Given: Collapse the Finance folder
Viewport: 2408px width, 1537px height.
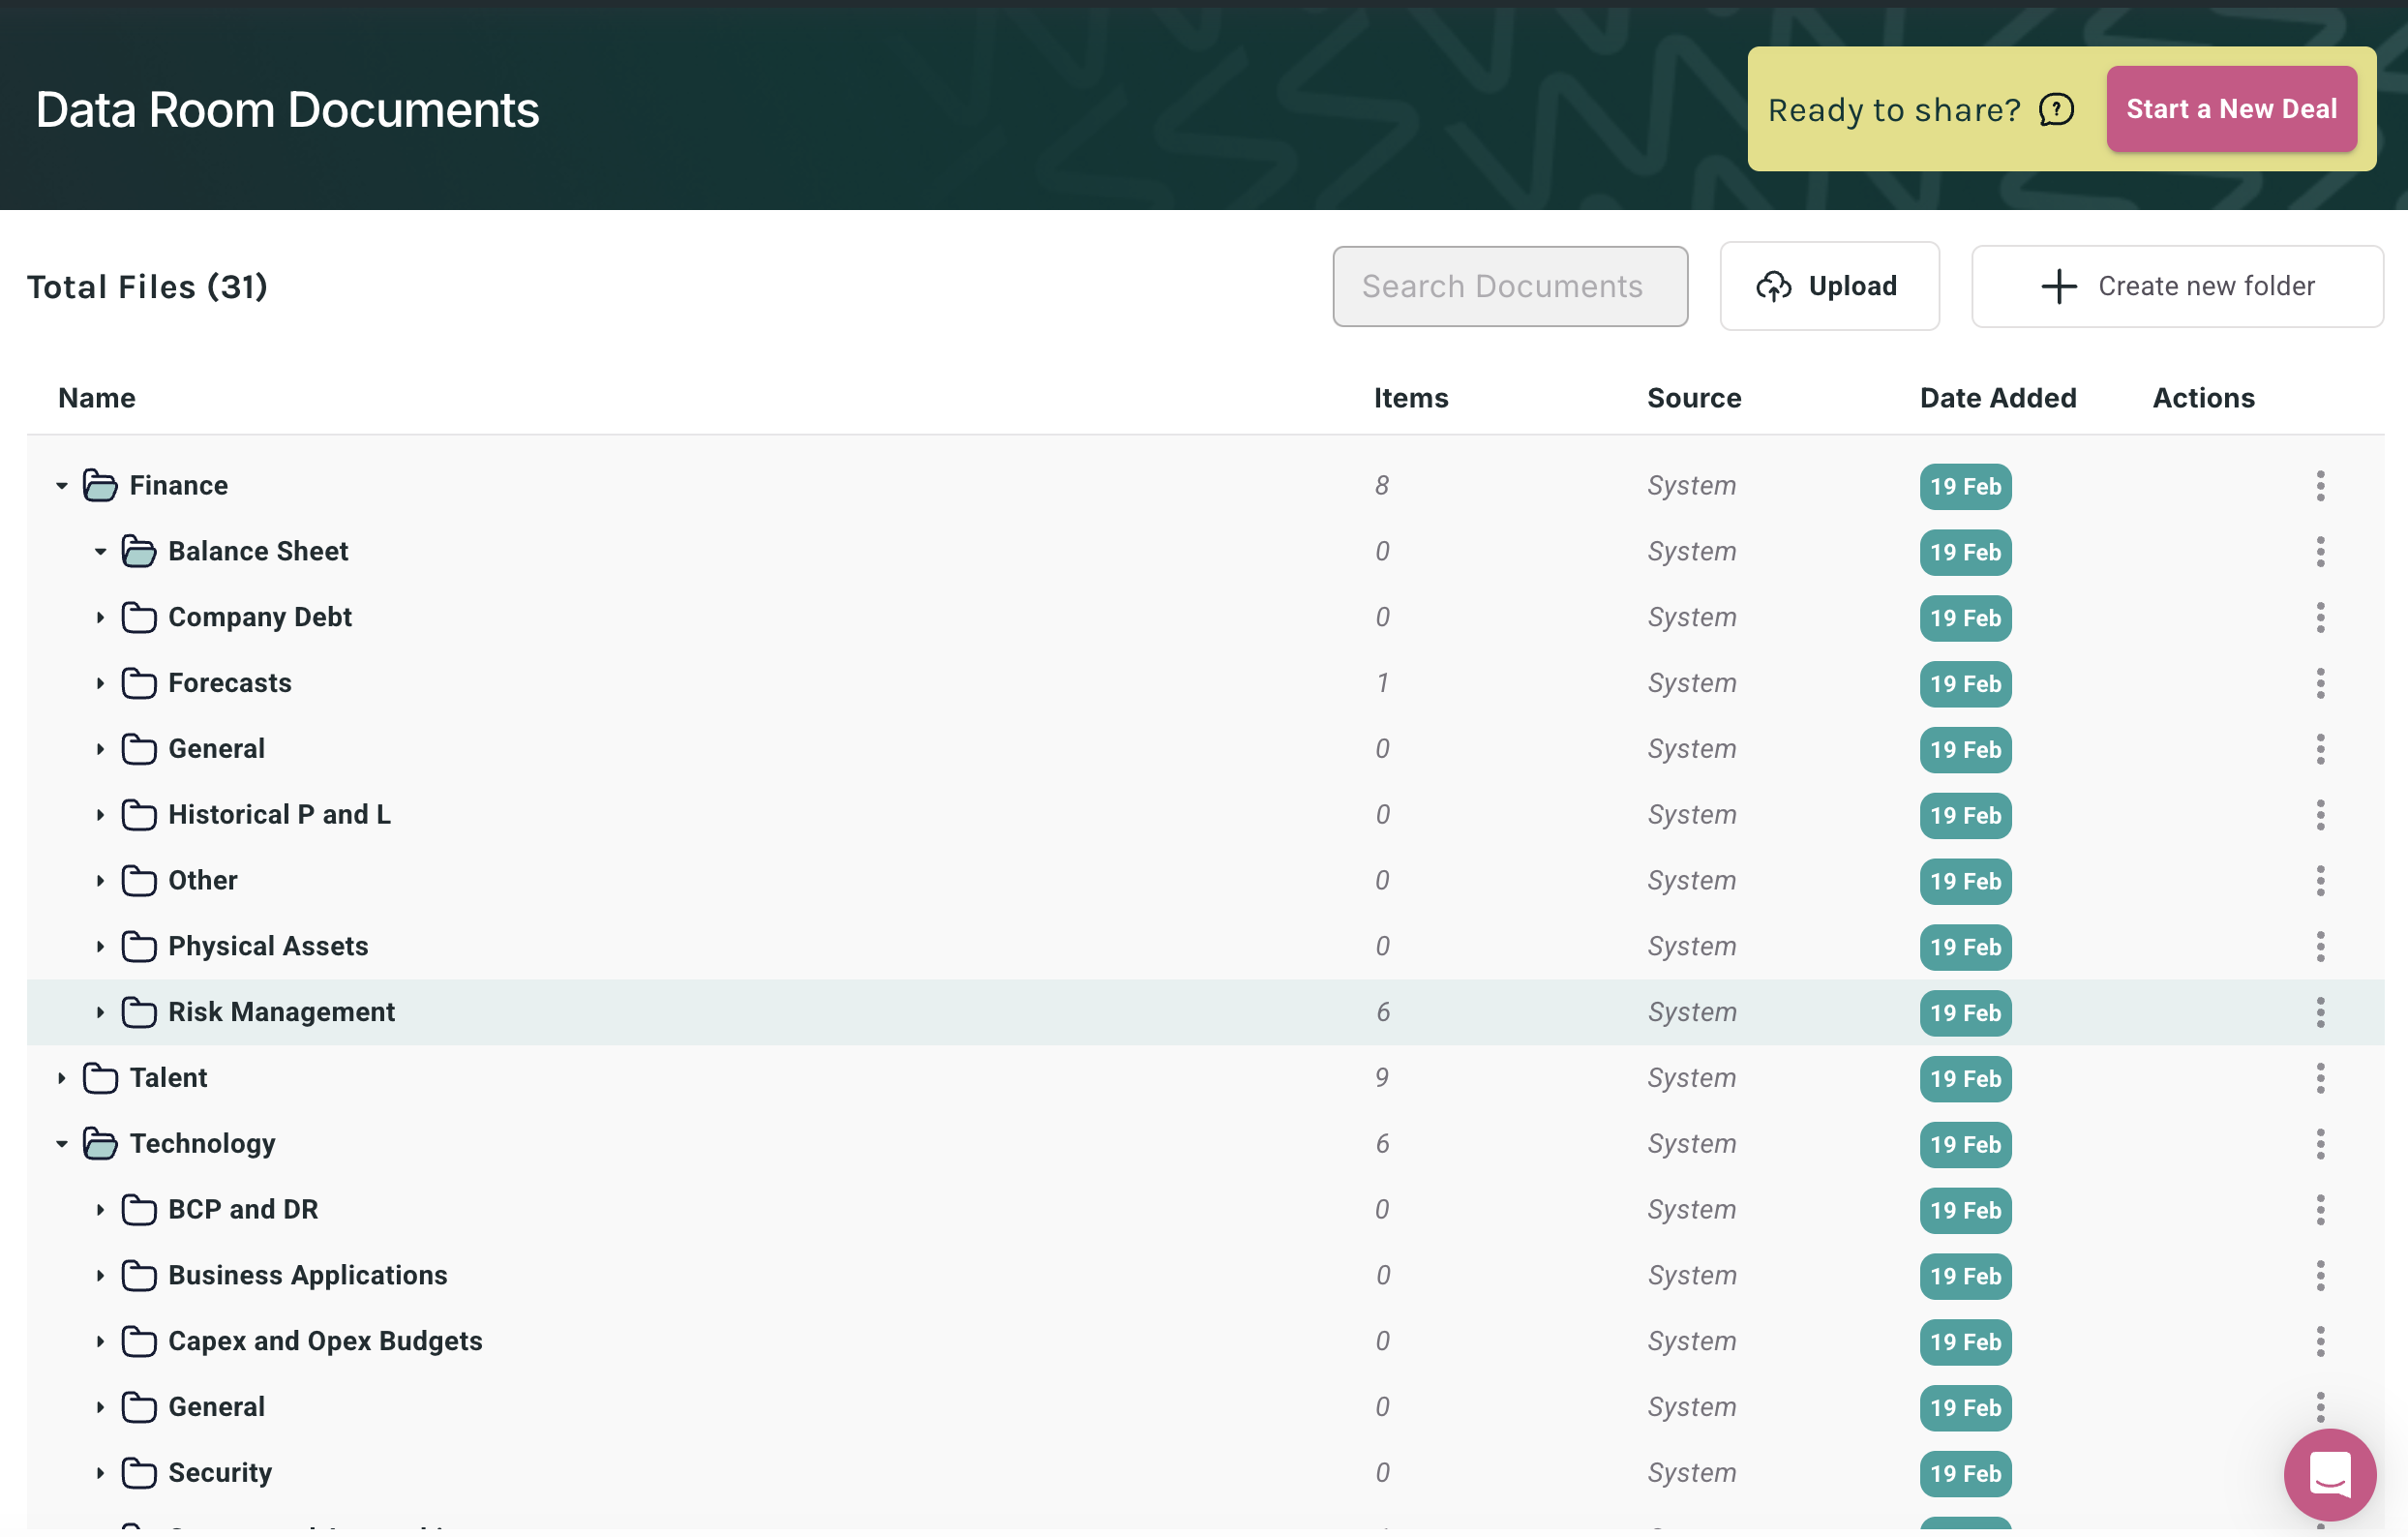Looking at the screenshot, I should coord(62,486).
